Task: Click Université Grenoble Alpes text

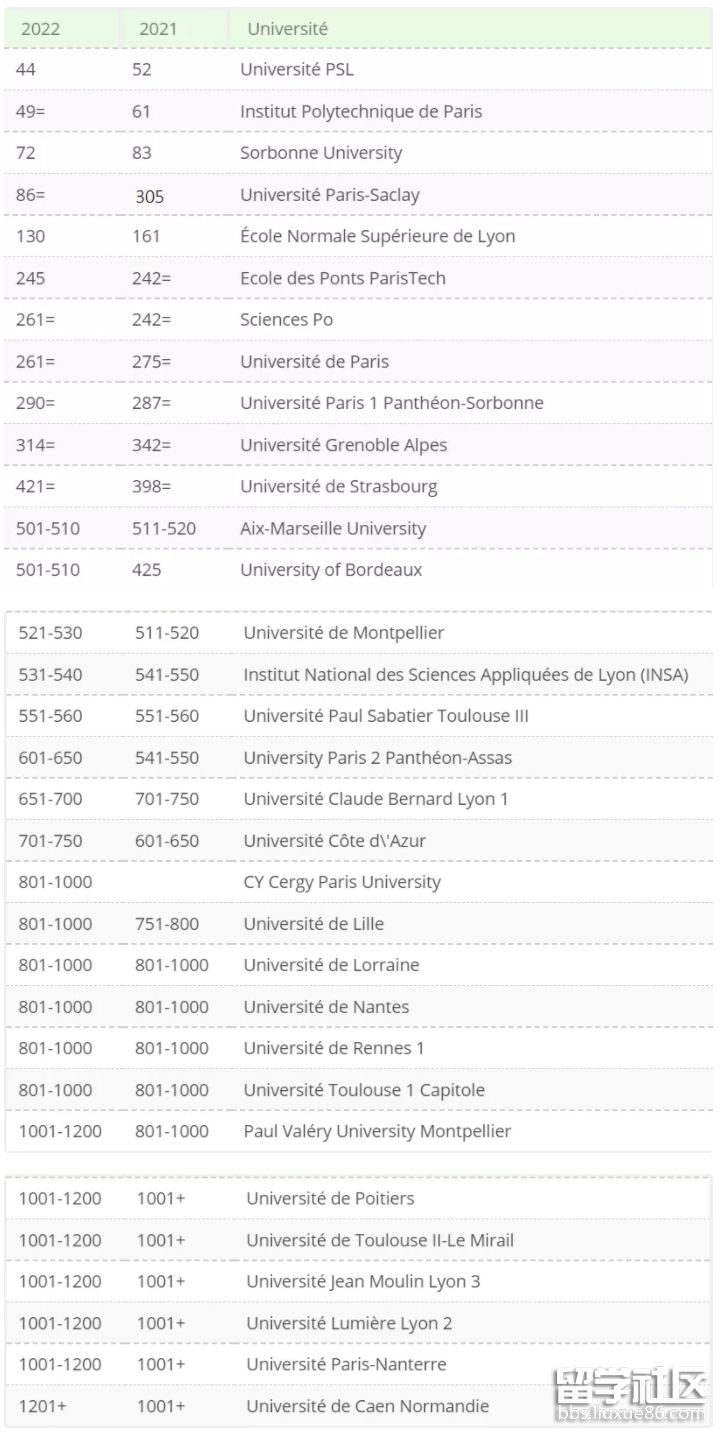Action: (344, 445)
